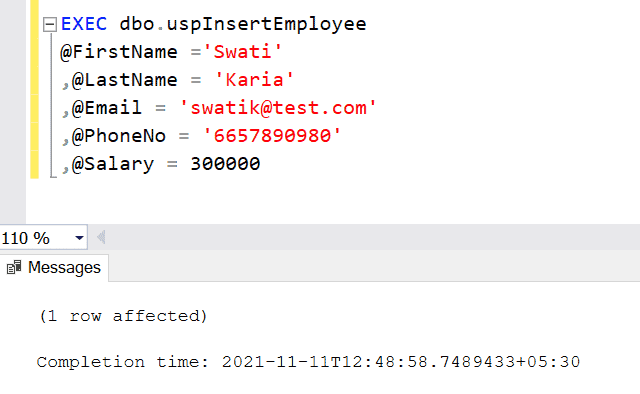Place cursor in the 'Swati' string

pyautogui.click(x=242, y=52)
